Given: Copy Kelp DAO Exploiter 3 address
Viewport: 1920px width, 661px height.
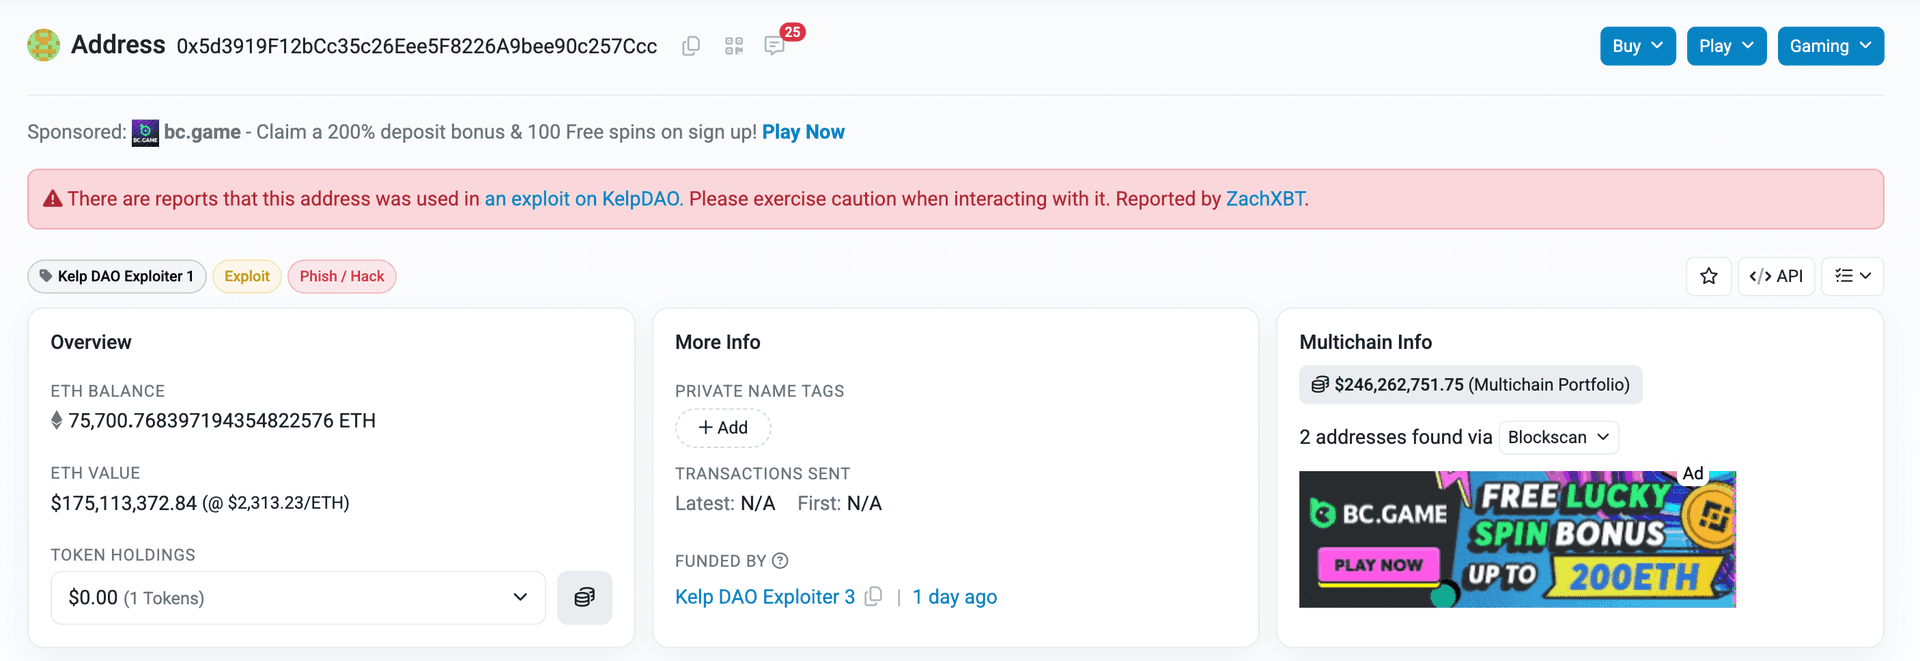Looking at the screenshot, I should [874, 596].
